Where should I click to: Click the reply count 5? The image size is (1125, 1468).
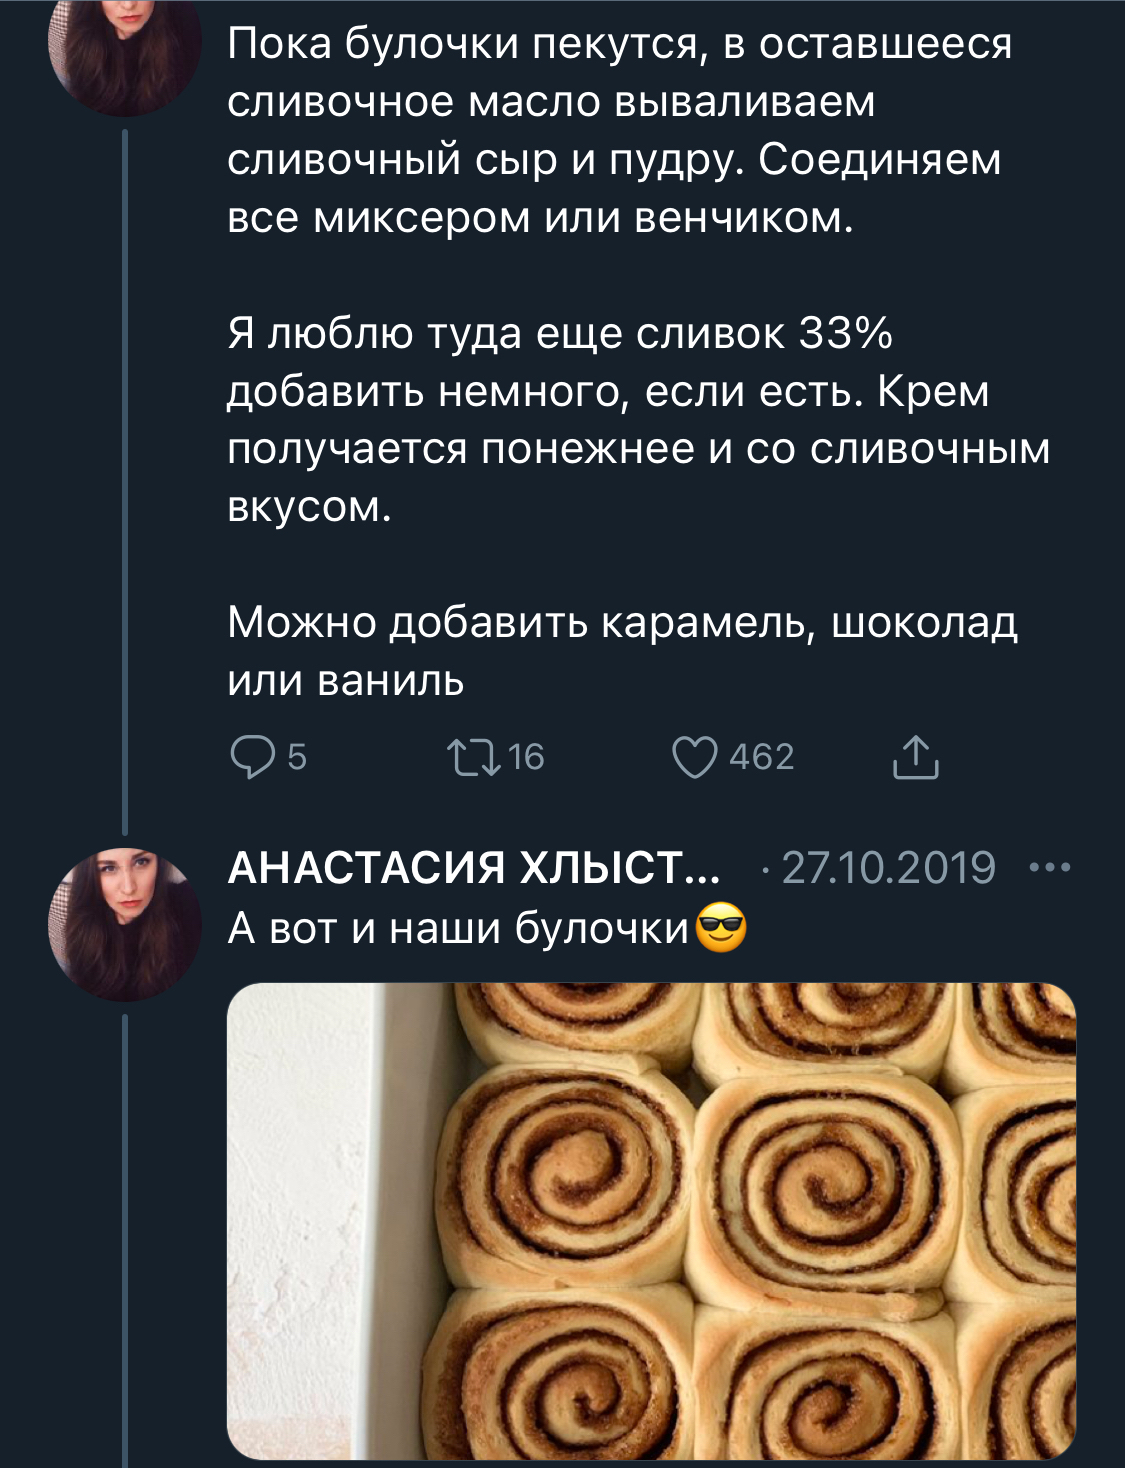tap(297, 757)
